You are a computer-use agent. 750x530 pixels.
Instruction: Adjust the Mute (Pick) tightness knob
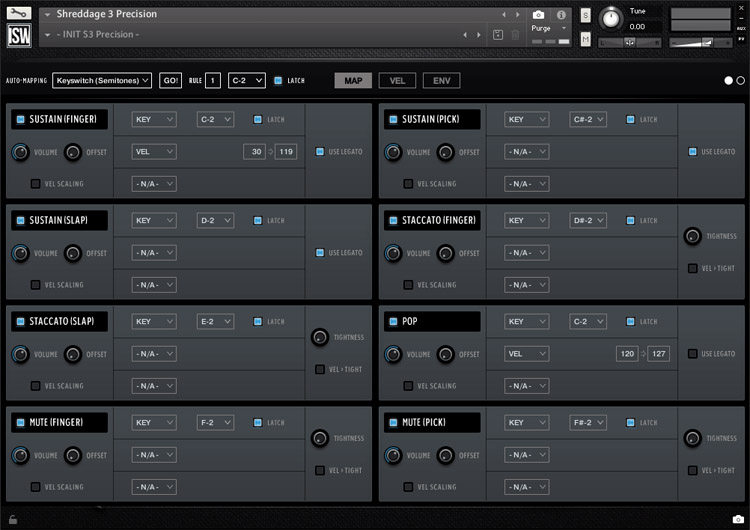pos(692,438)
